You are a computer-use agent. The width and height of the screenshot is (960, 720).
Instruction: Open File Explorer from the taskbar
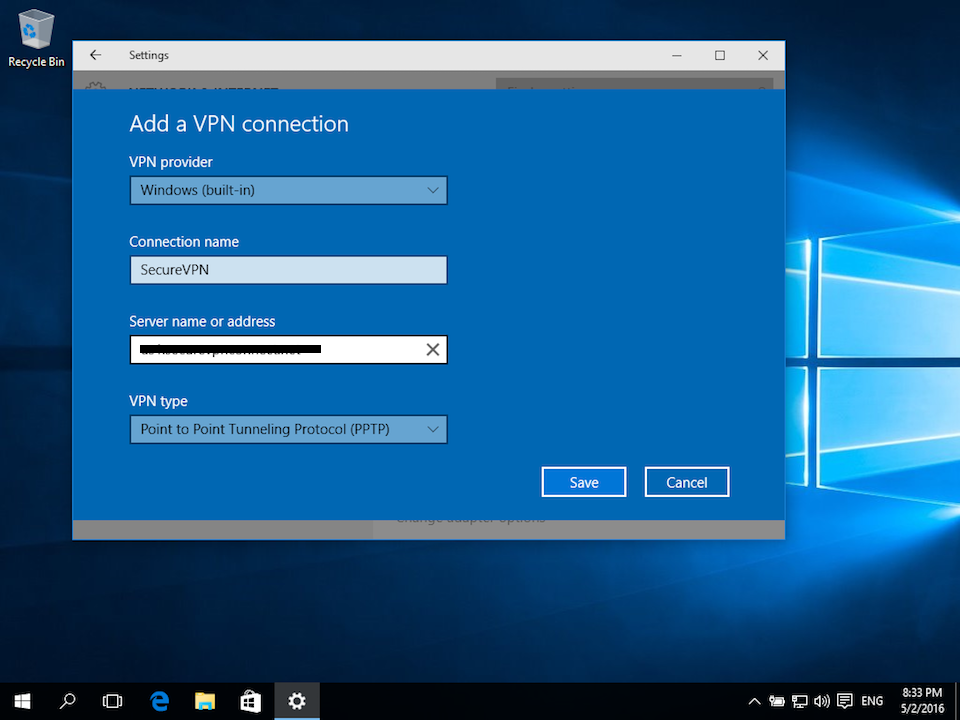click(205, 701)
